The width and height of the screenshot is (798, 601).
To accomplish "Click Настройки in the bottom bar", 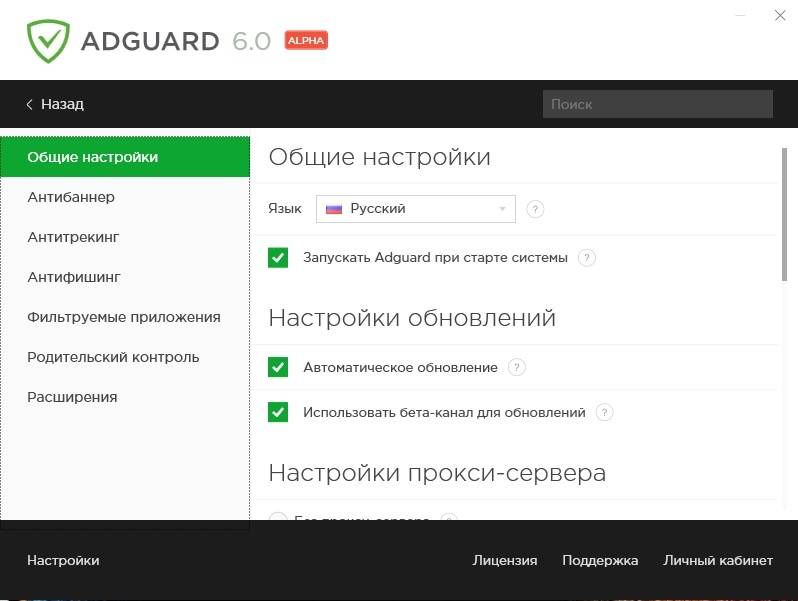I will click(x=63, y=560).
